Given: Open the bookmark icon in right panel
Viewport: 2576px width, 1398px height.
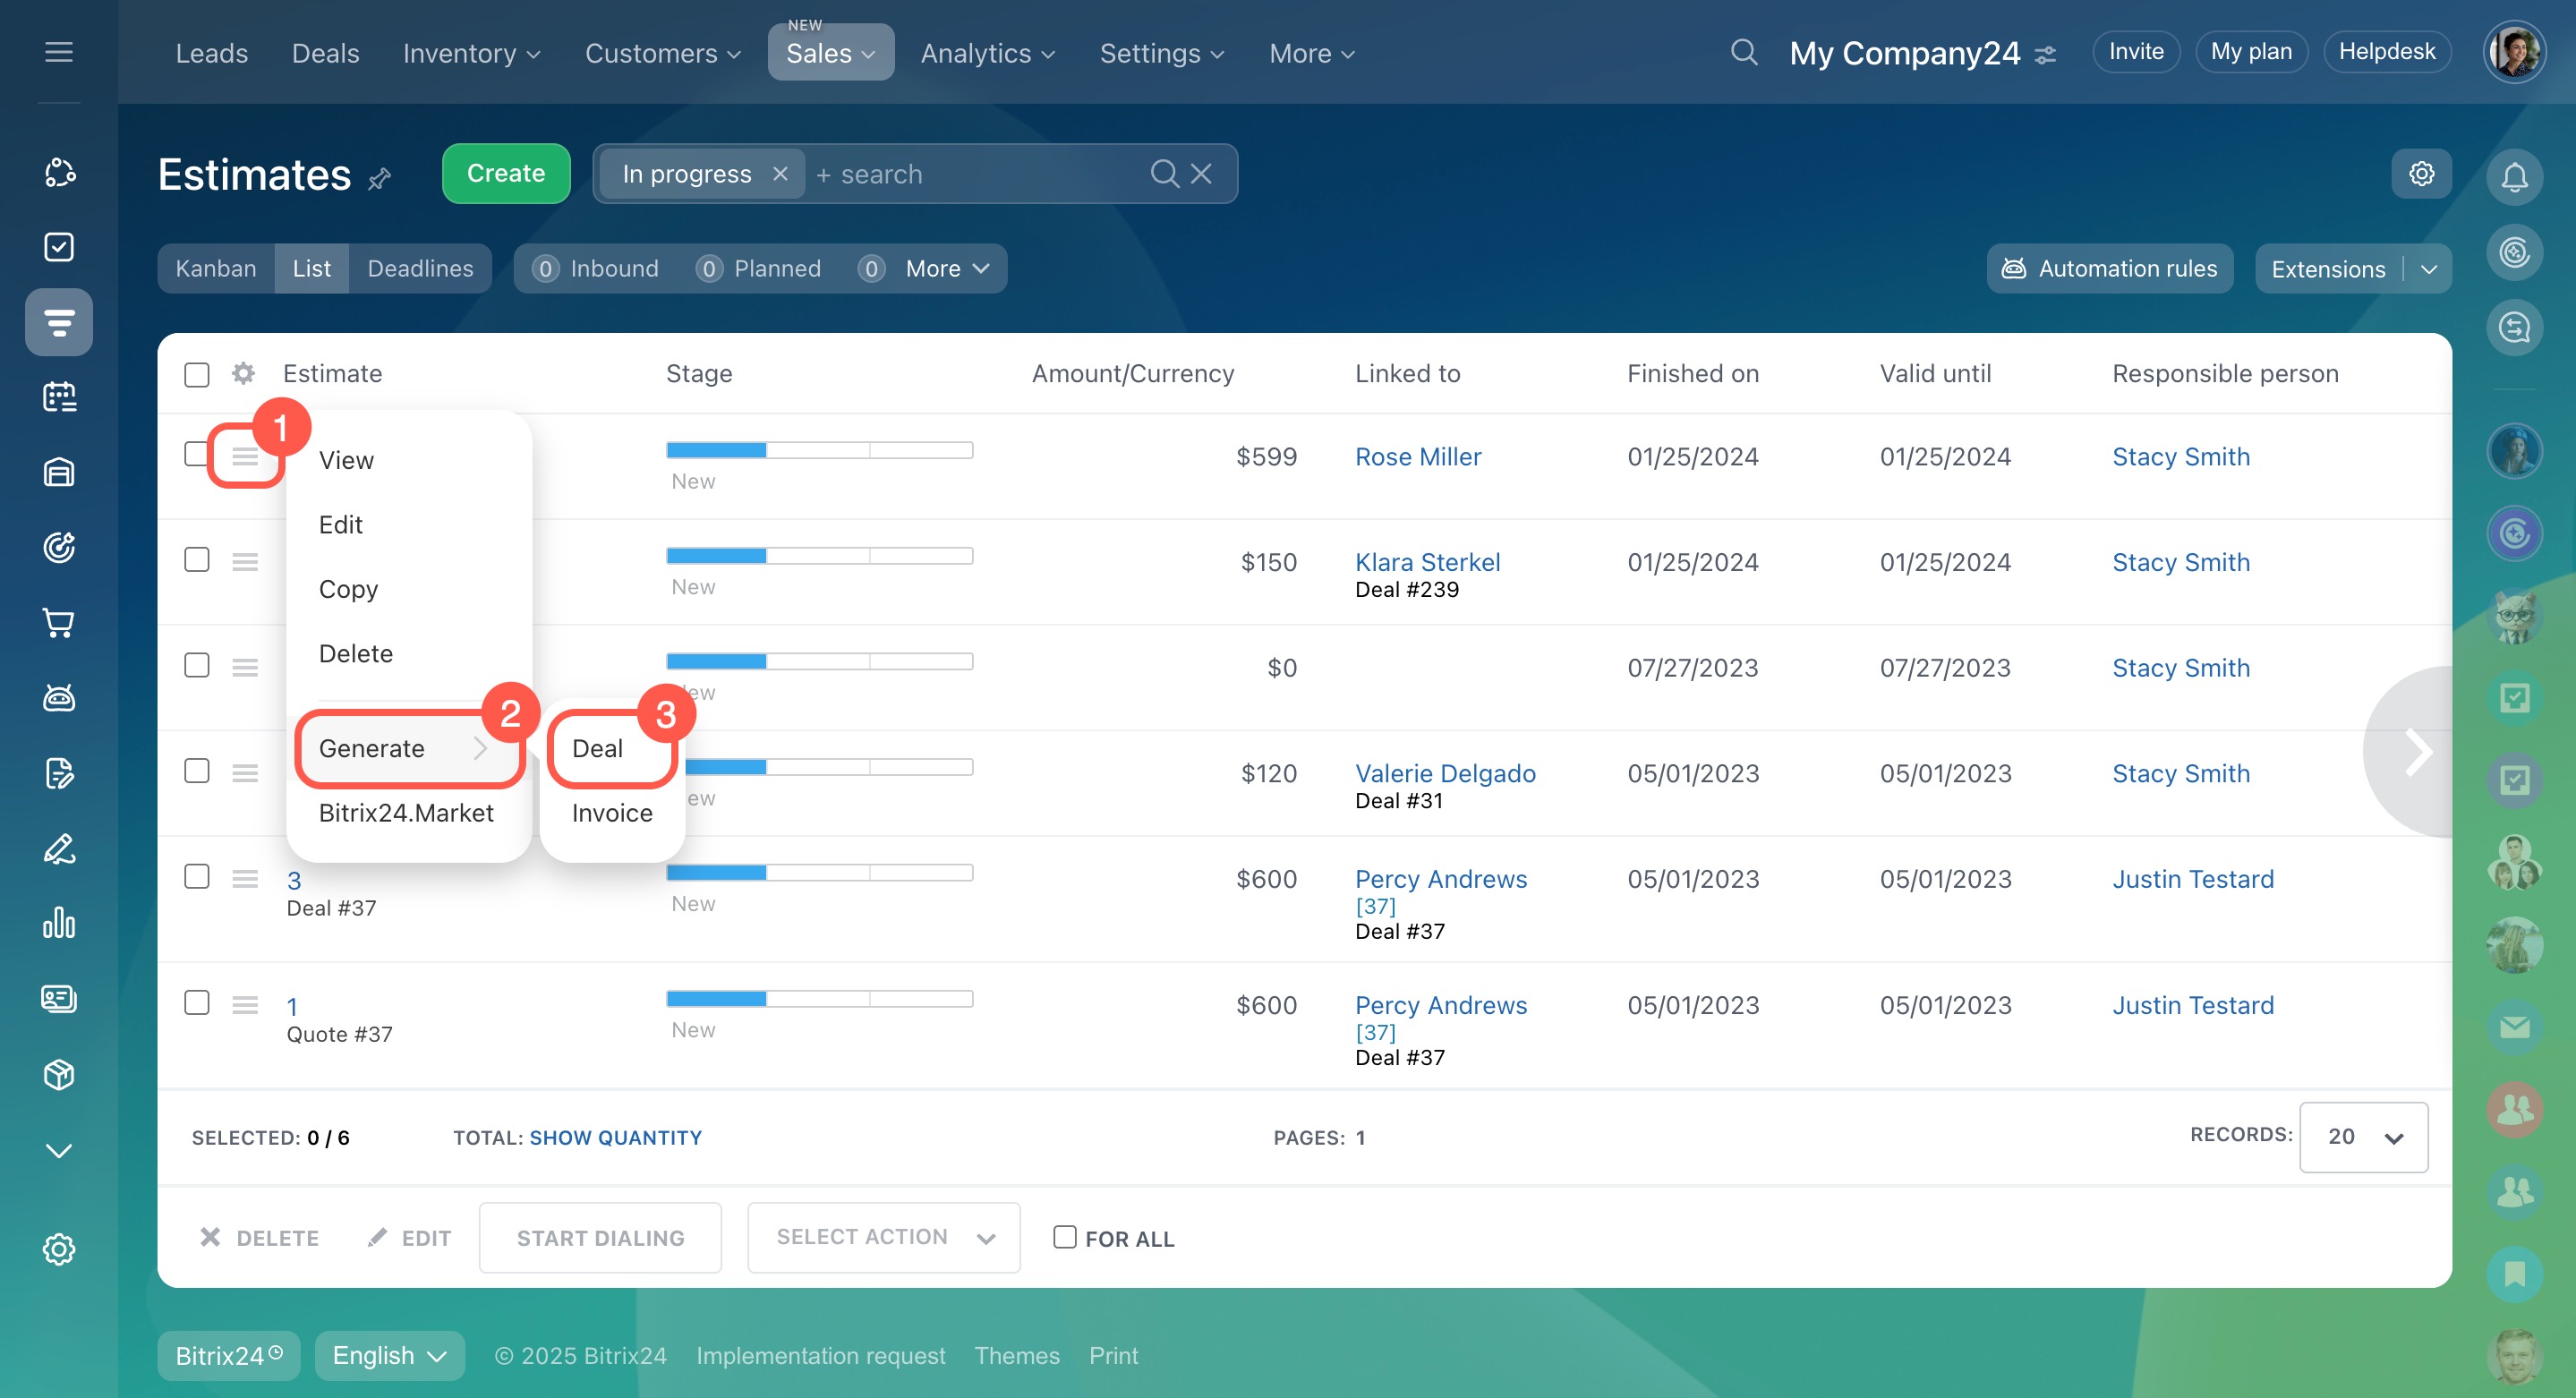Looking at the screenshot, I should tap(2514, 1274).
